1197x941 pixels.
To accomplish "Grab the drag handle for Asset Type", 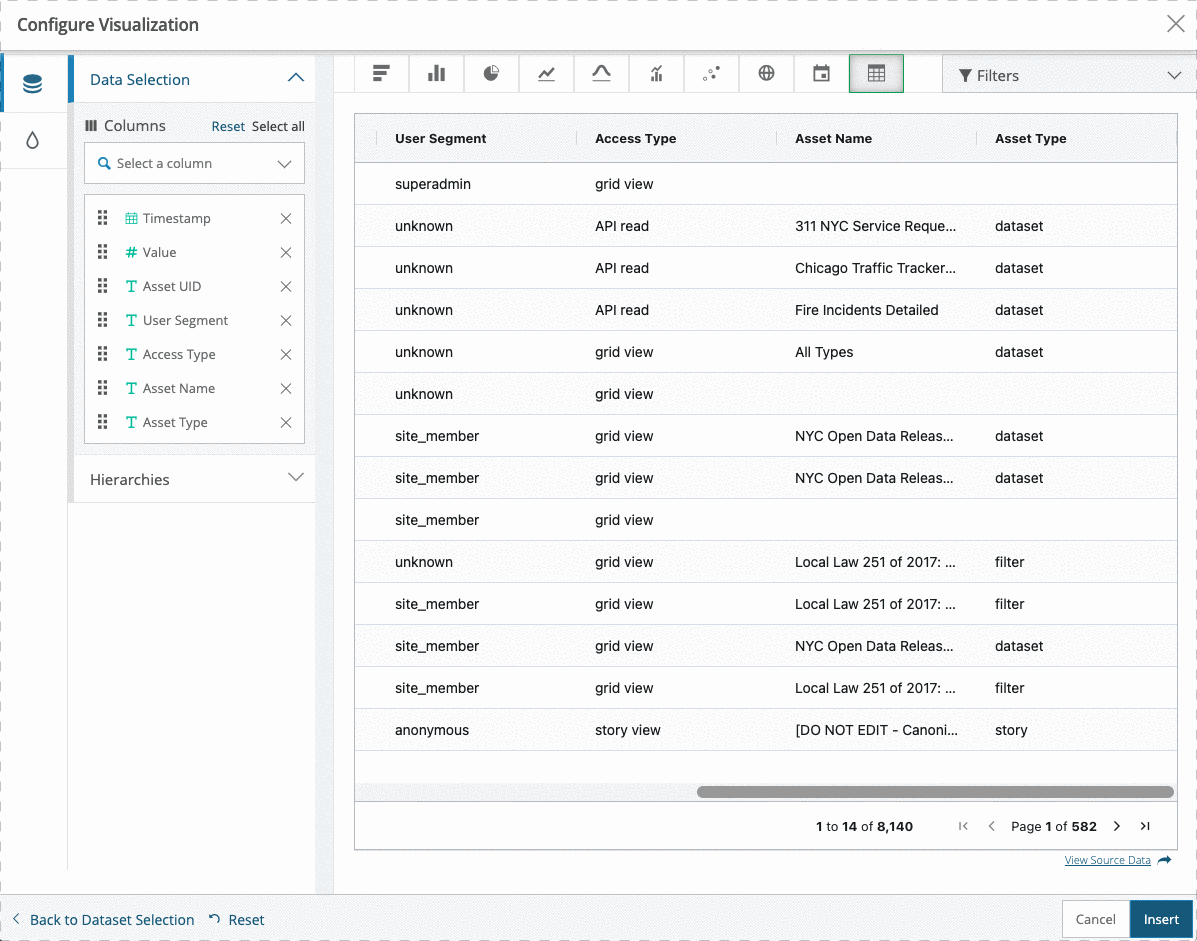I will pos(102,421).
